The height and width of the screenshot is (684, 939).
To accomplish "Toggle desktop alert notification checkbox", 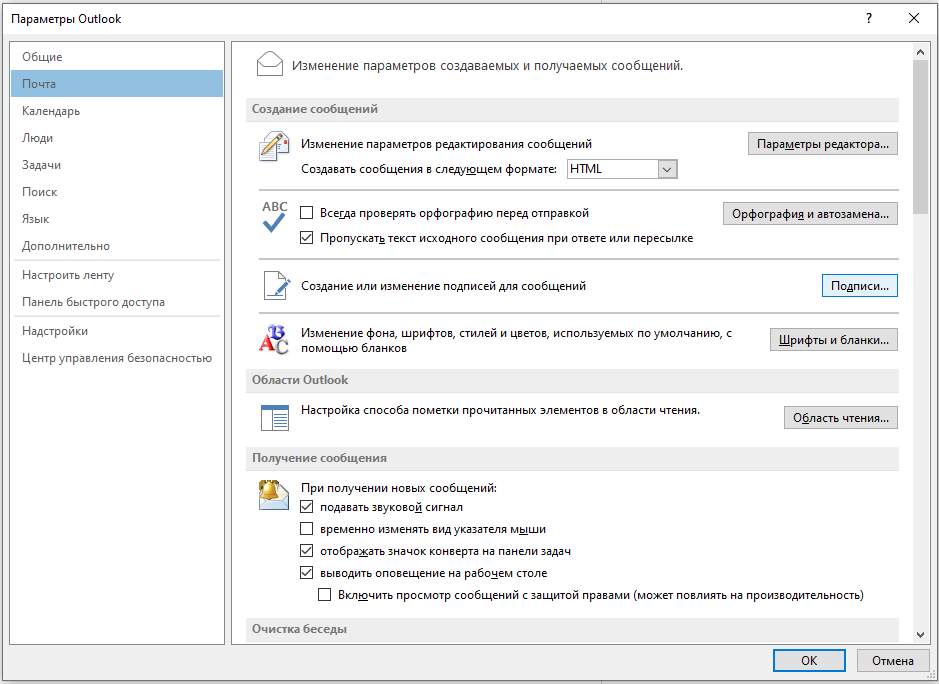I will [307, 573].
